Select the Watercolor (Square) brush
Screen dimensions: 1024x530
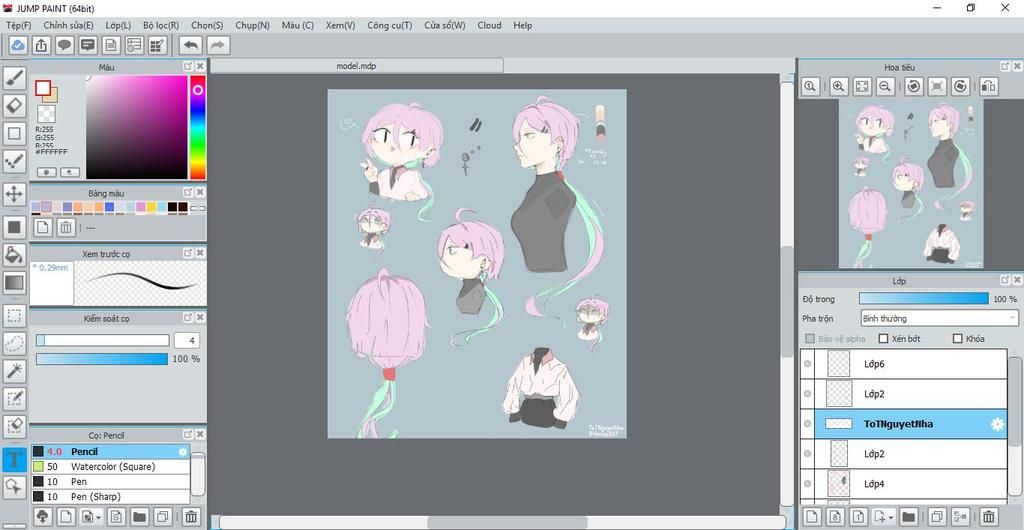[111, 467]
